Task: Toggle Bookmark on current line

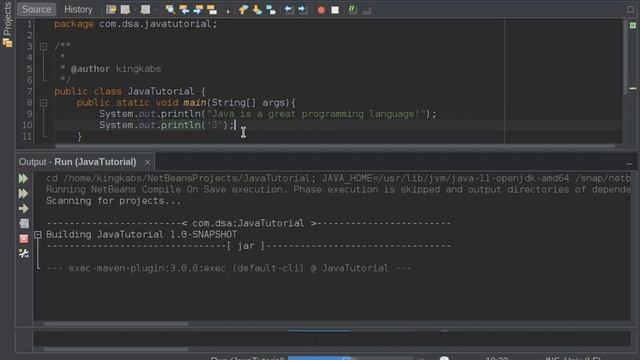Action: pos(271,9)
